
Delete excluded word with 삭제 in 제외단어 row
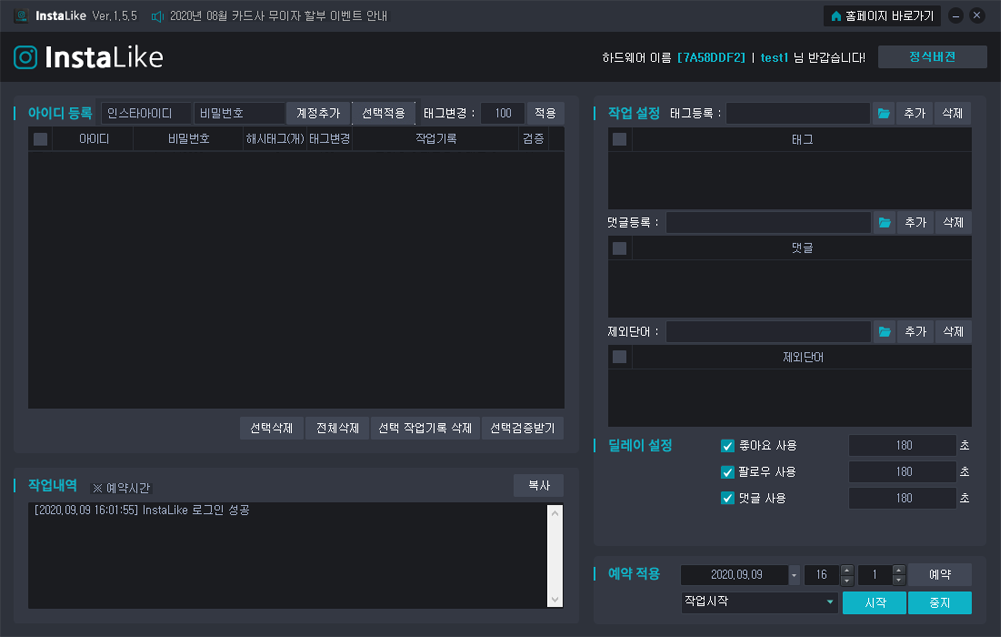tap(953, 331)
